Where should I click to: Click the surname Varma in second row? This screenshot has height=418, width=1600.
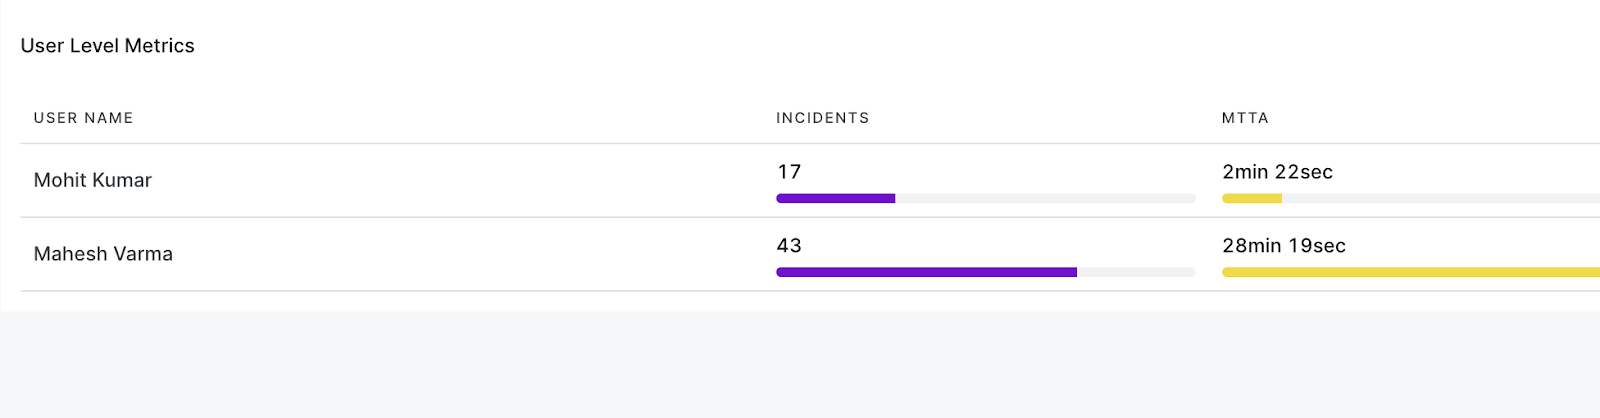tap(143, 254)
